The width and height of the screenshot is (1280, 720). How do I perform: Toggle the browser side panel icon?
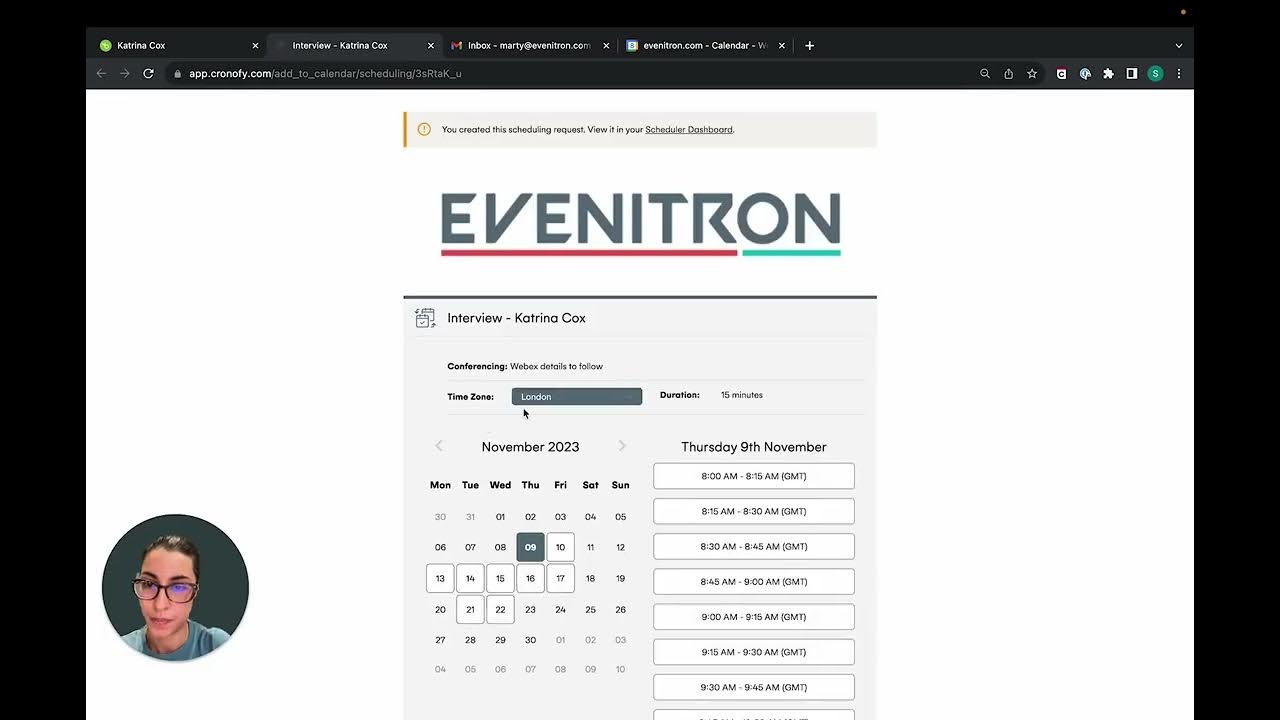(1132, 73)
